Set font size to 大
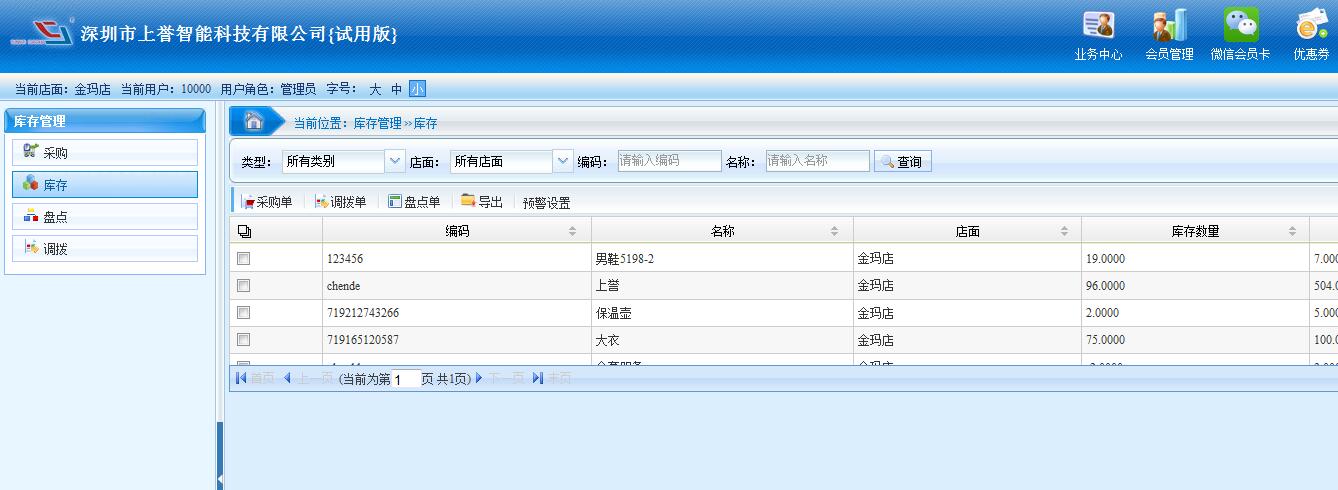1338x490 pixels. (x=375, y=89)
